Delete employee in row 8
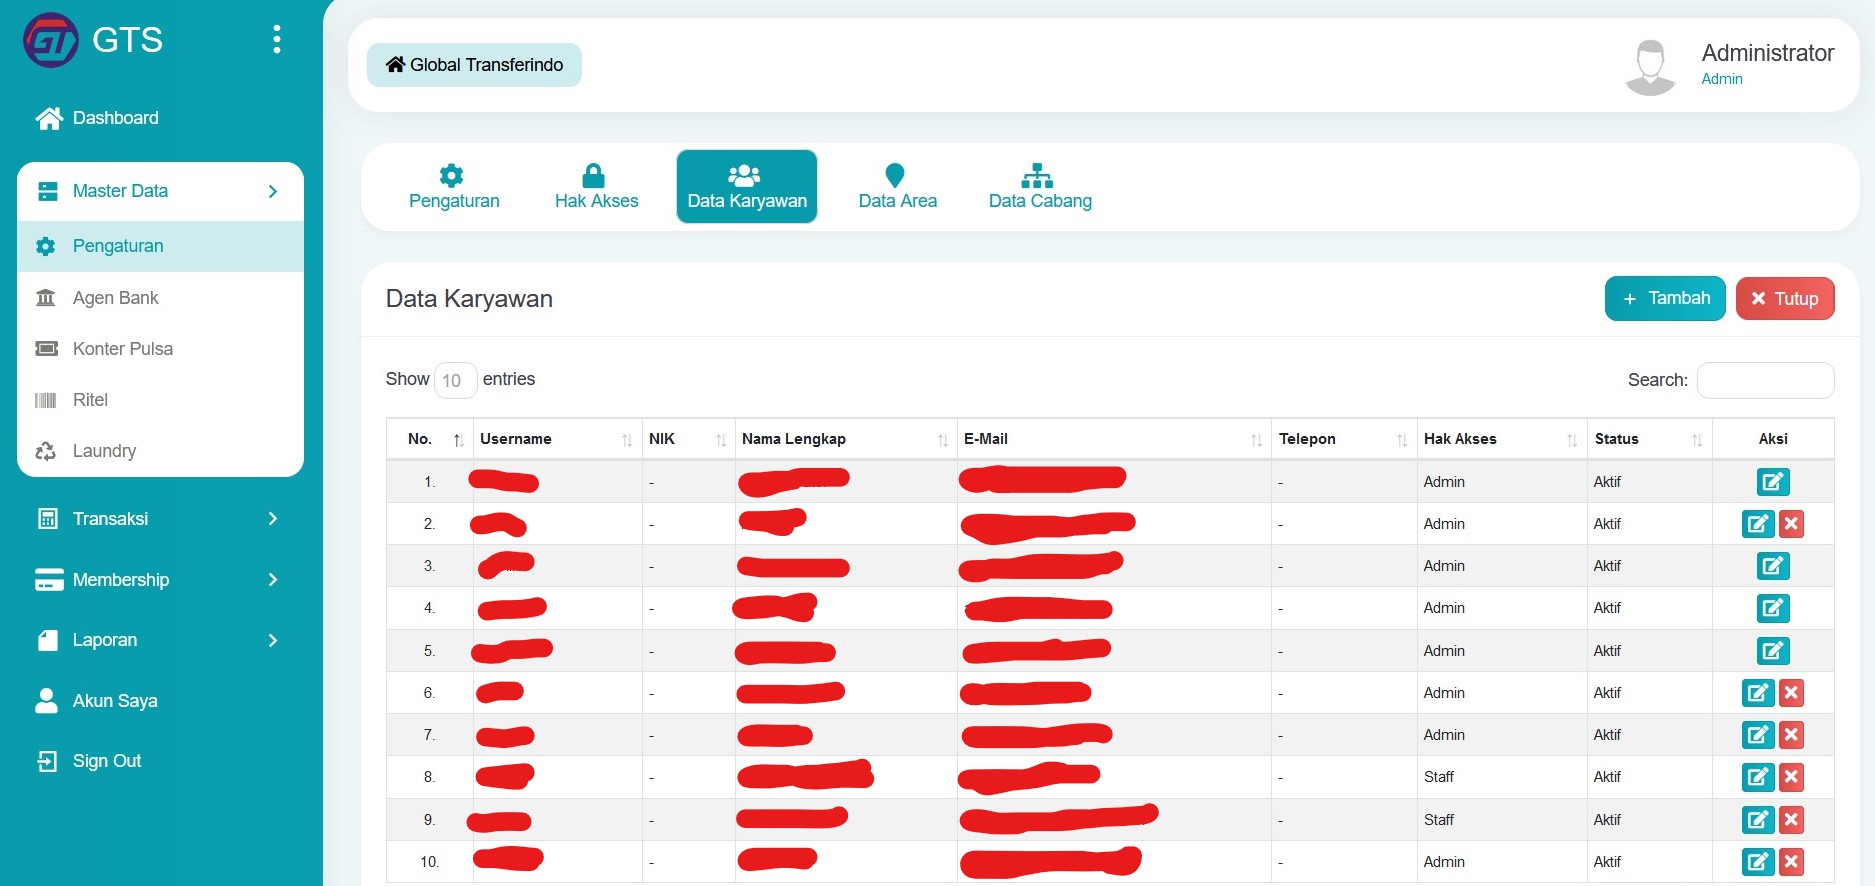The image size is (1875, 886). [1791, 777]
